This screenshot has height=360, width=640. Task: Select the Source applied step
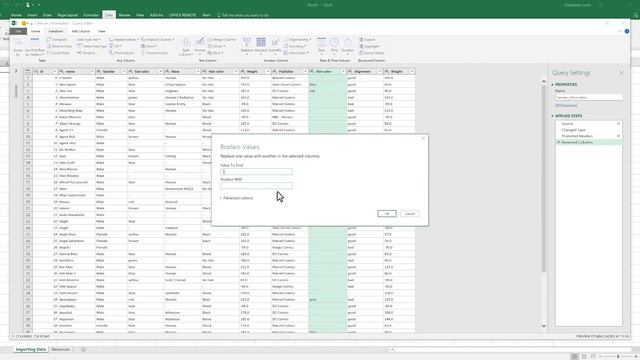click(x=567, y=123)
